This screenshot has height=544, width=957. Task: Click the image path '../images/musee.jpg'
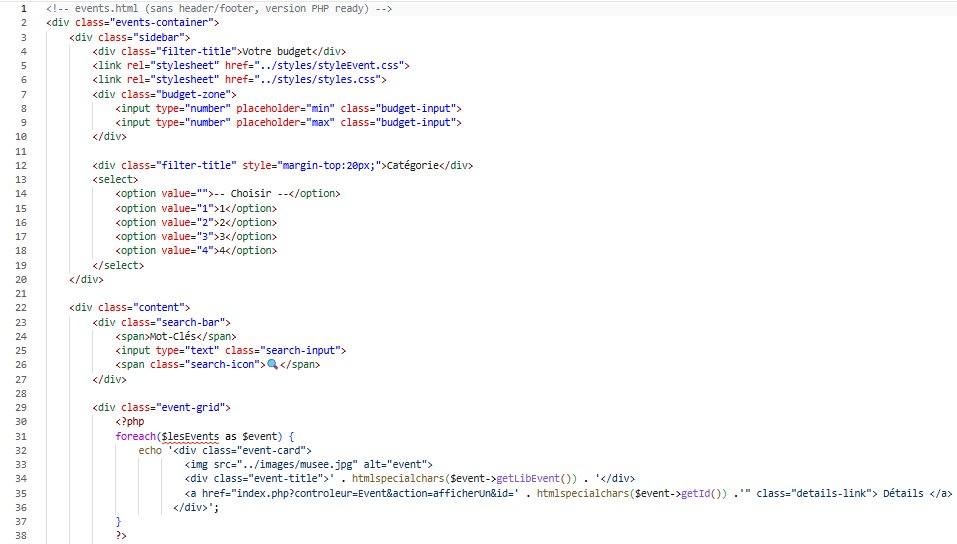[x=297, y=465]
